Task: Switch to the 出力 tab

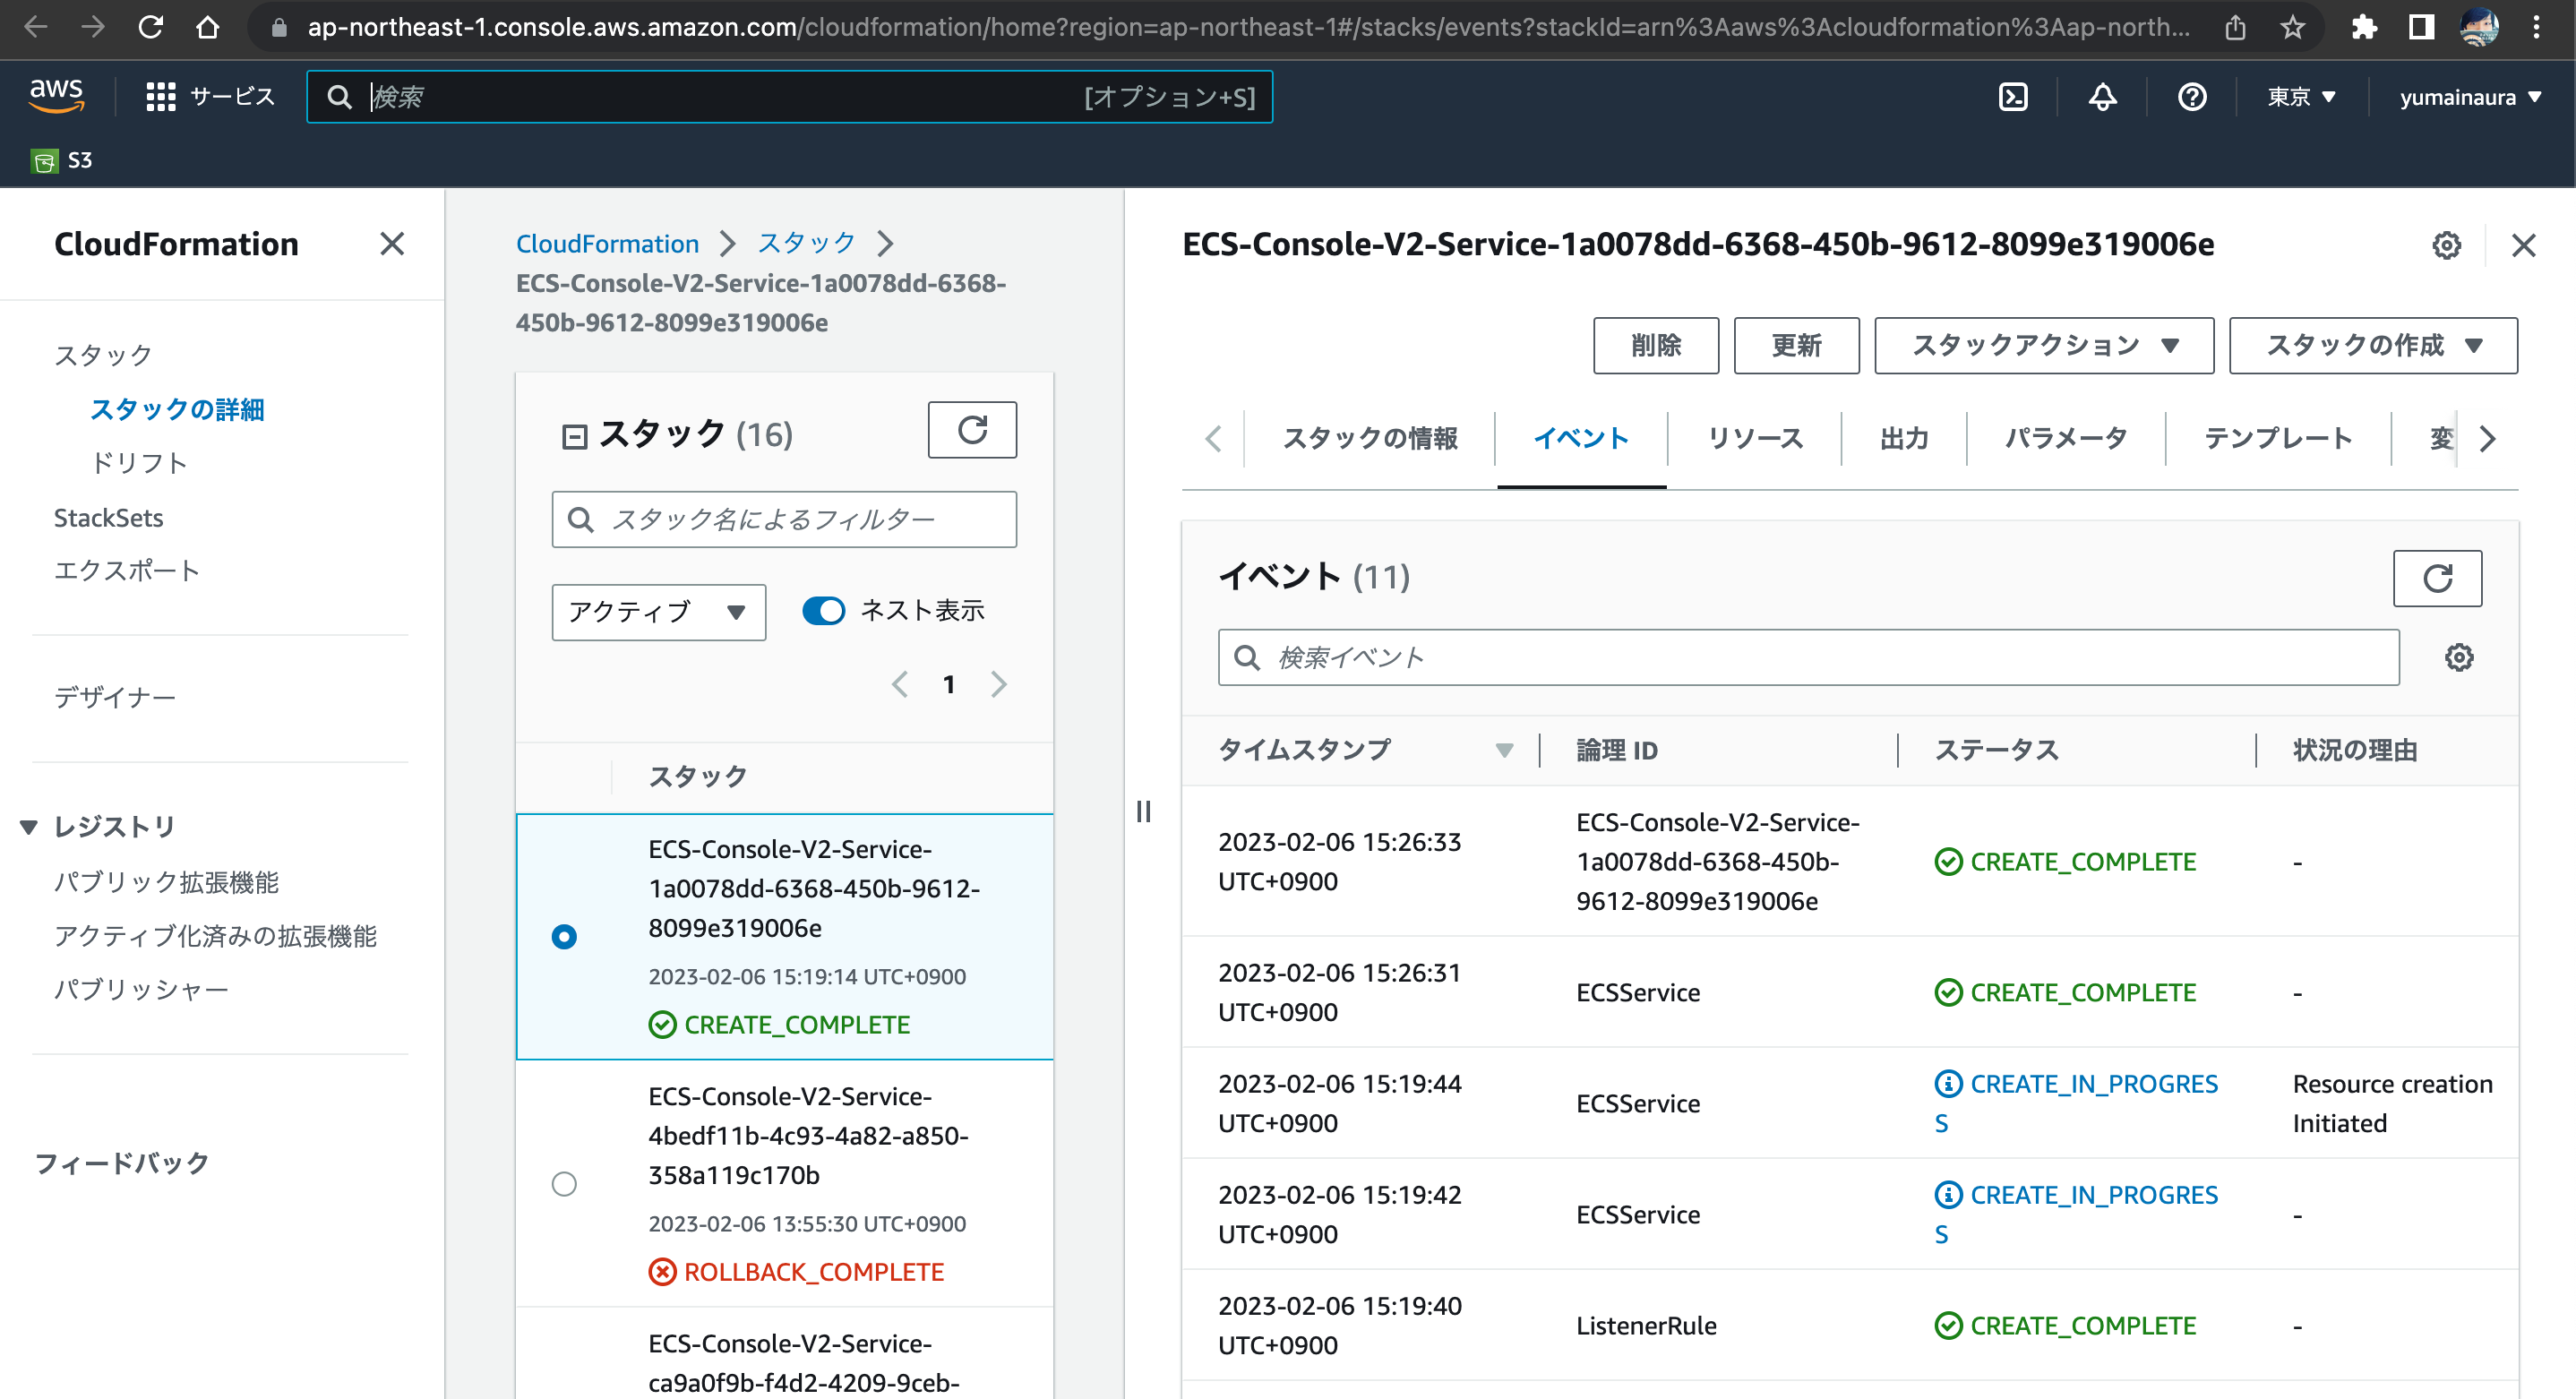Action: (1903, 439)
